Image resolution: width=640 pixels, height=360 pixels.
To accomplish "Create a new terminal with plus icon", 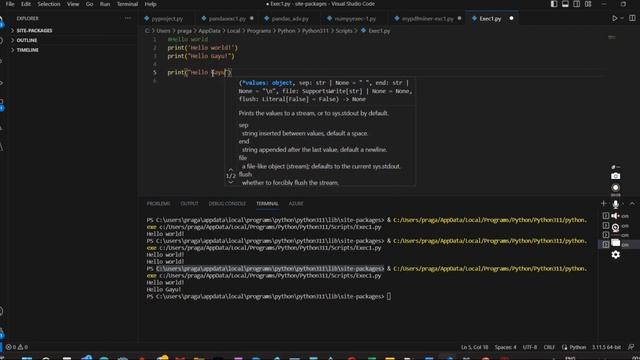I will (604, 203).
